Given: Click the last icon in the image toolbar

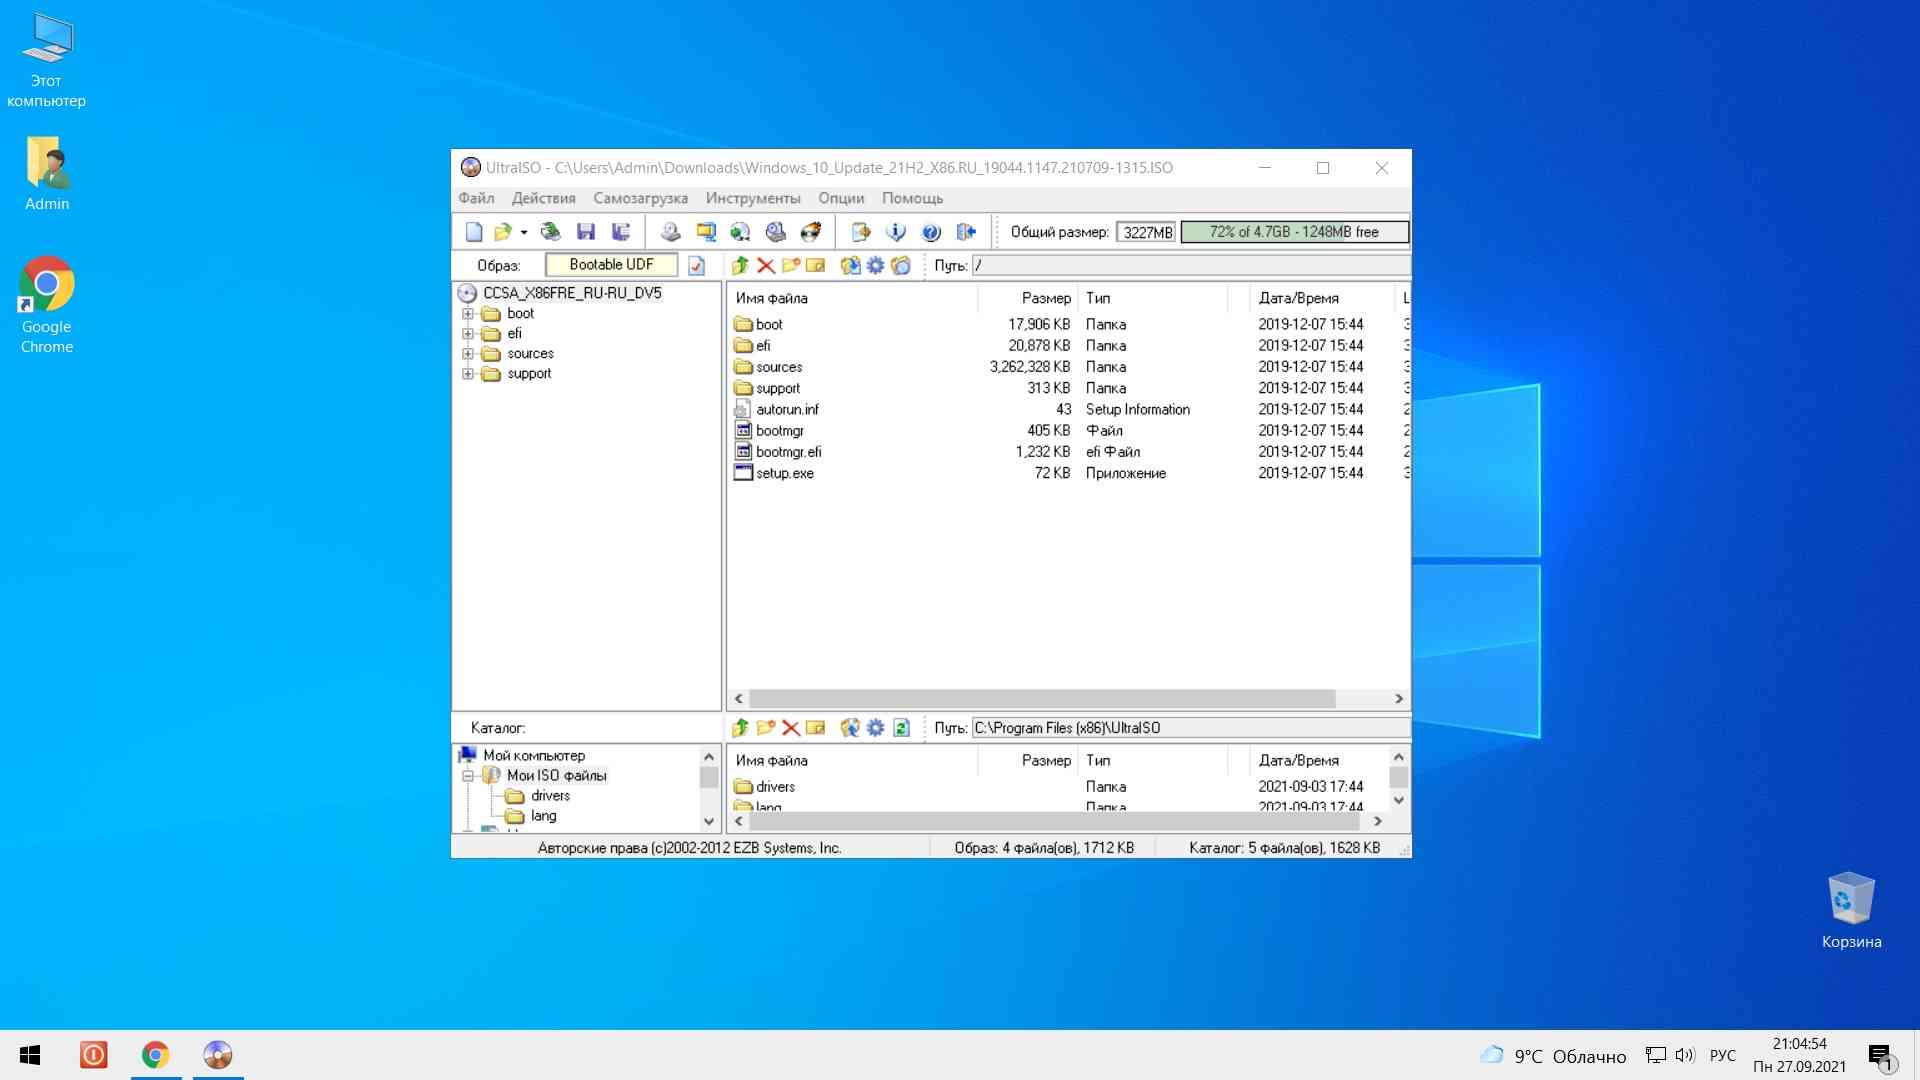Looking at the screenshot, I should (901, 265).
